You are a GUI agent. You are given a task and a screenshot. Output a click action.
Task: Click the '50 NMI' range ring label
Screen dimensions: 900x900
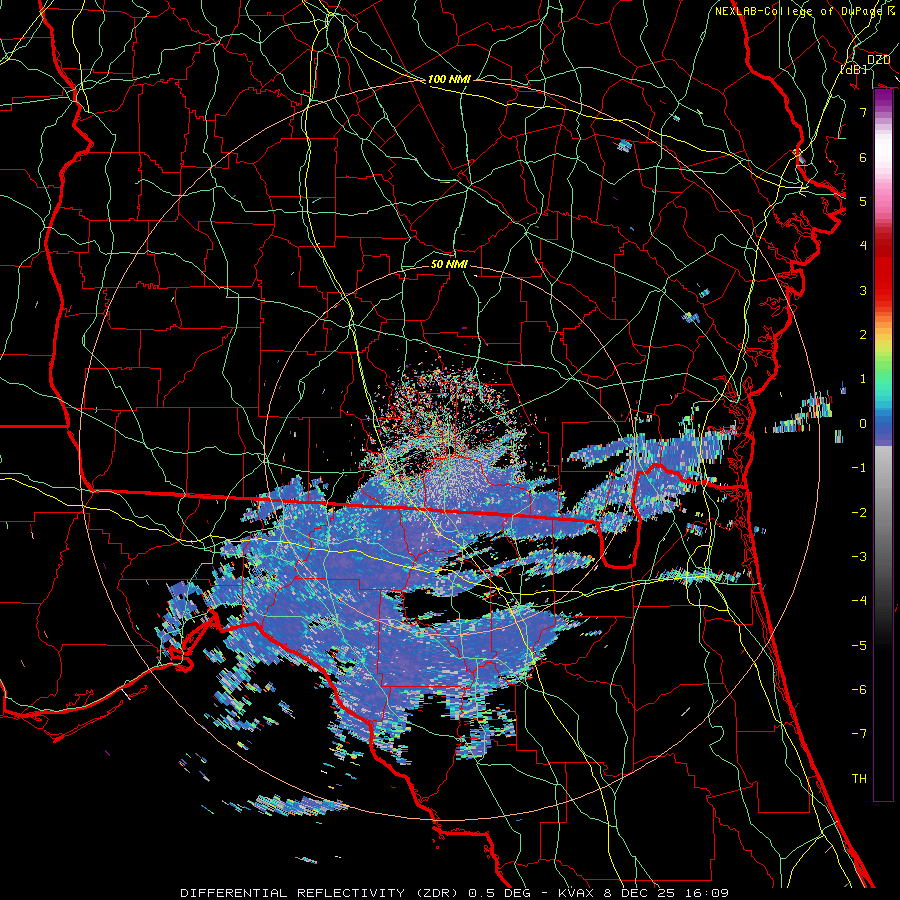[x=449, y=264]
